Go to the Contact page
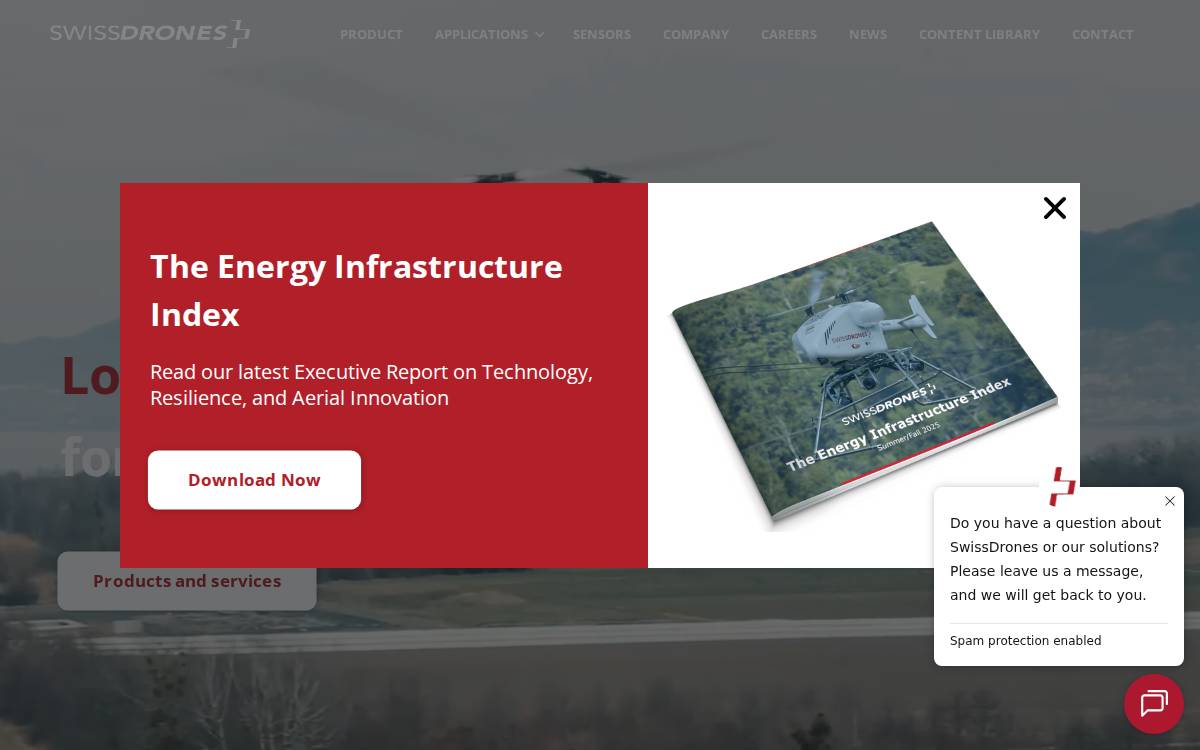The height and width of the screenshot is (750, 1200). pos(1103,34)
